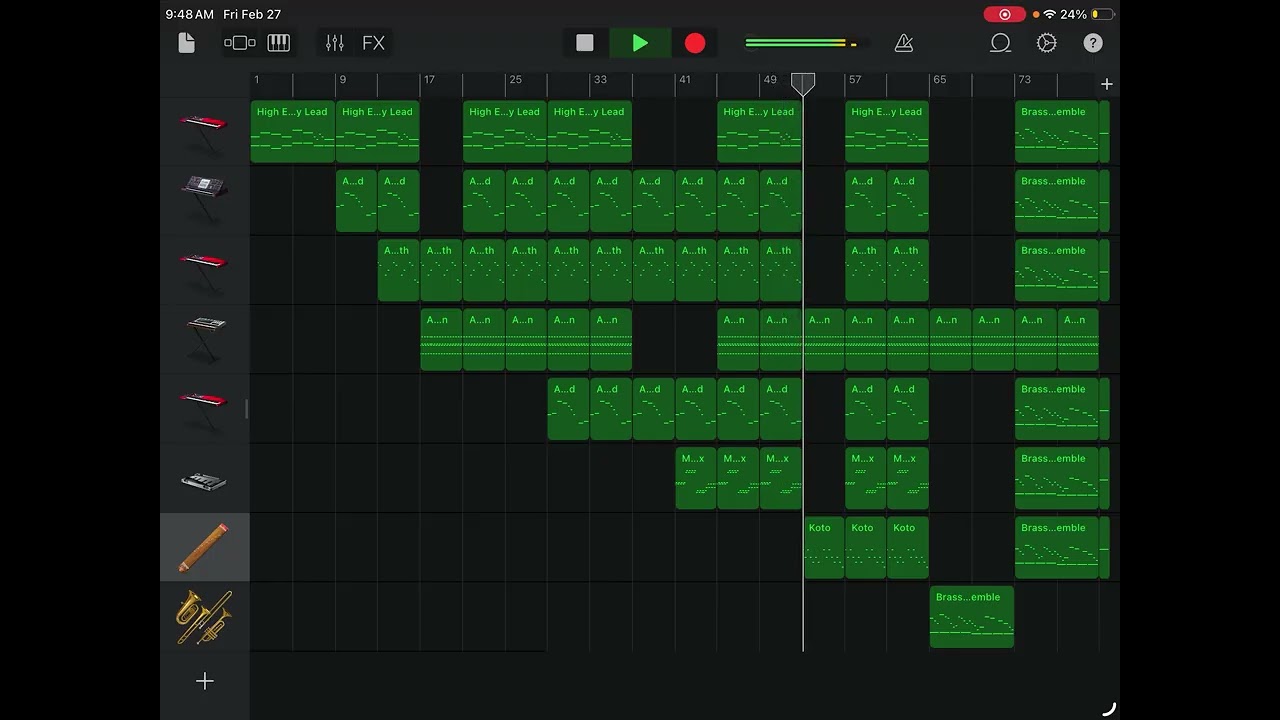Image resolution: width=1280 pixels, height=720 pixels.
Task: Open the keyboard instrument view
Action: point(279,43)
